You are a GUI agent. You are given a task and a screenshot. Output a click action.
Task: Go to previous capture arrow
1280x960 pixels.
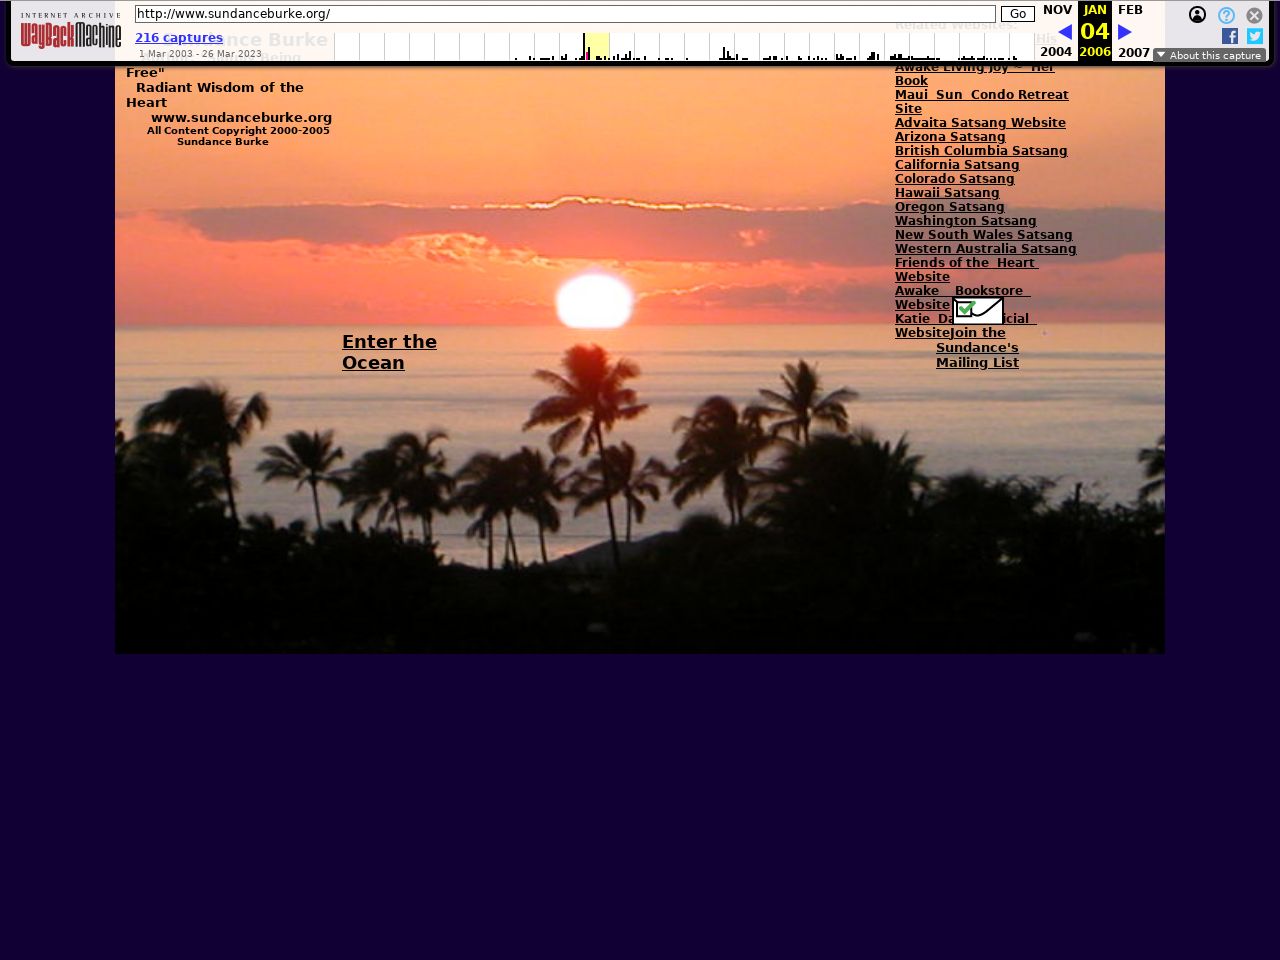pyautogui.click(x=1065, y=32)
